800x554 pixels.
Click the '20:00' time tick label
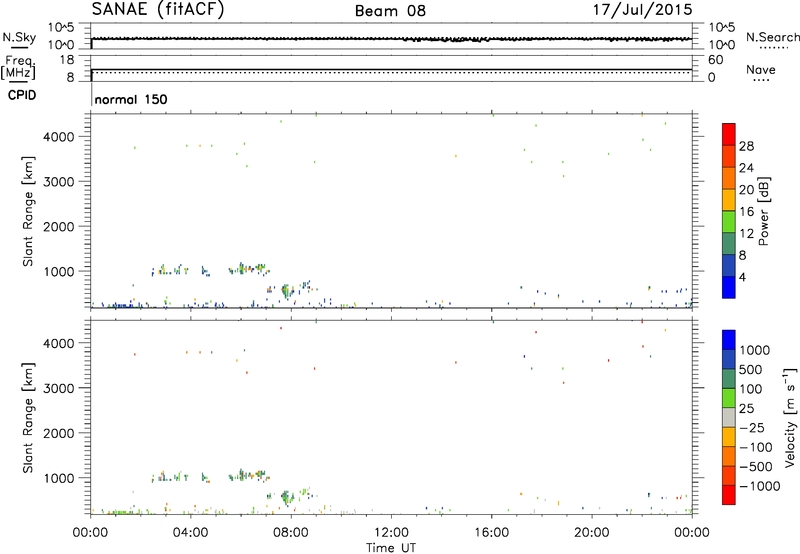pos(592,533)
